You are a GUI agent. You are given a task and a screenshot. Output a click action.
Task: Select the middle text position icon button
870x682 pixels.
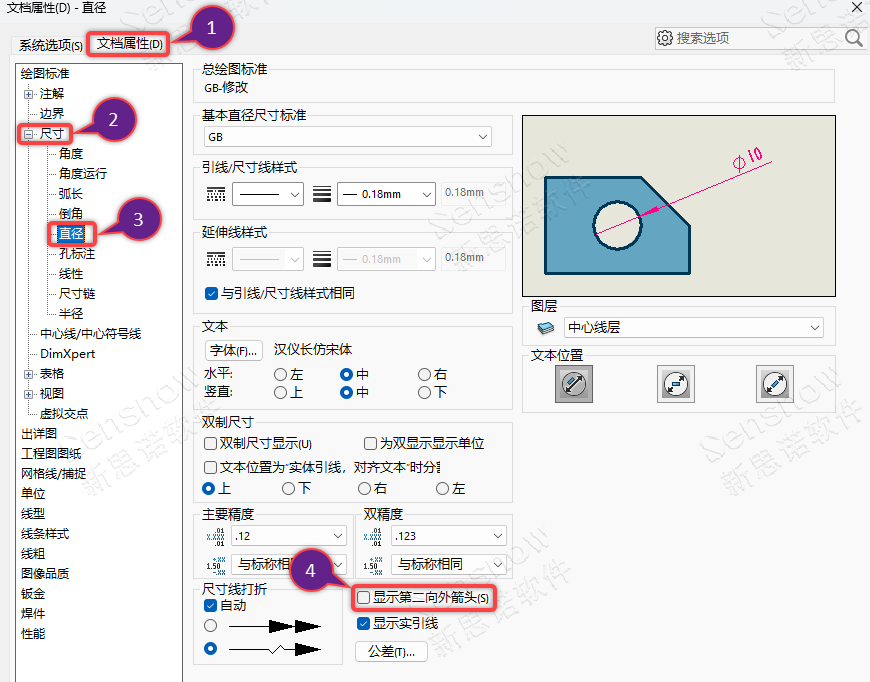[x=675, y=384]
